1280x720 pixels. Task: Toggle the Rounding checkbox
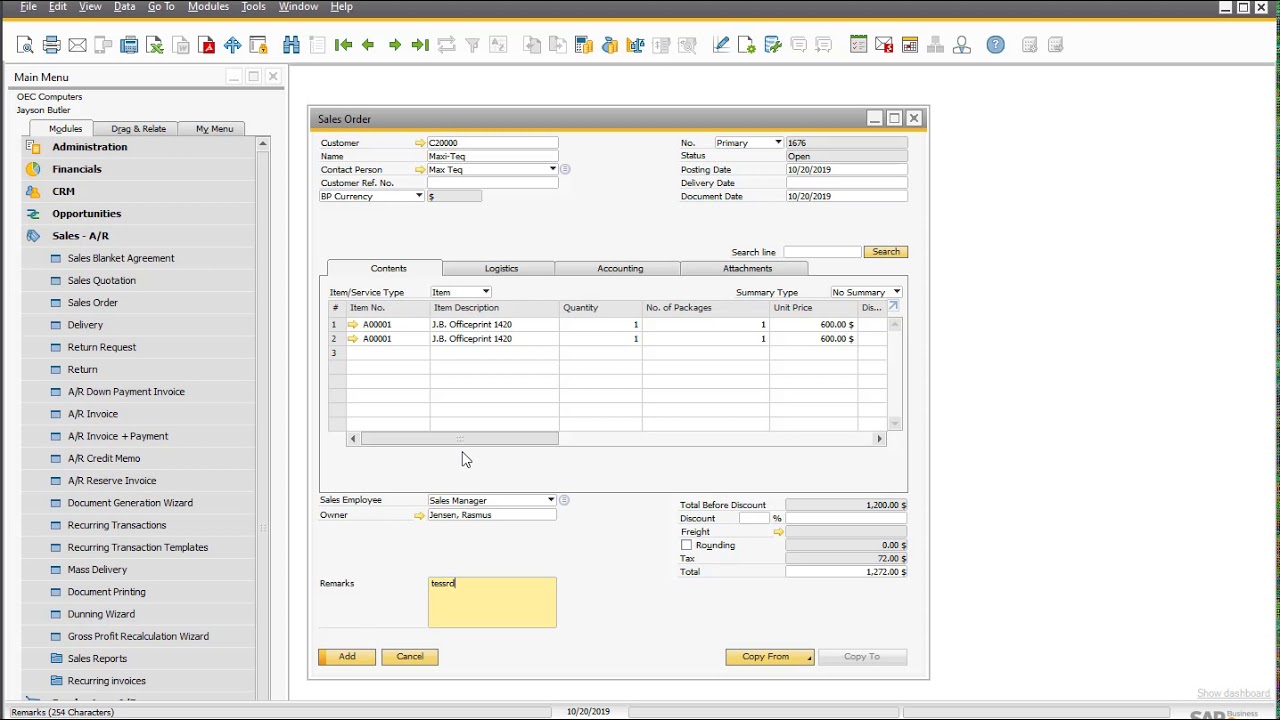click(686, 546)
